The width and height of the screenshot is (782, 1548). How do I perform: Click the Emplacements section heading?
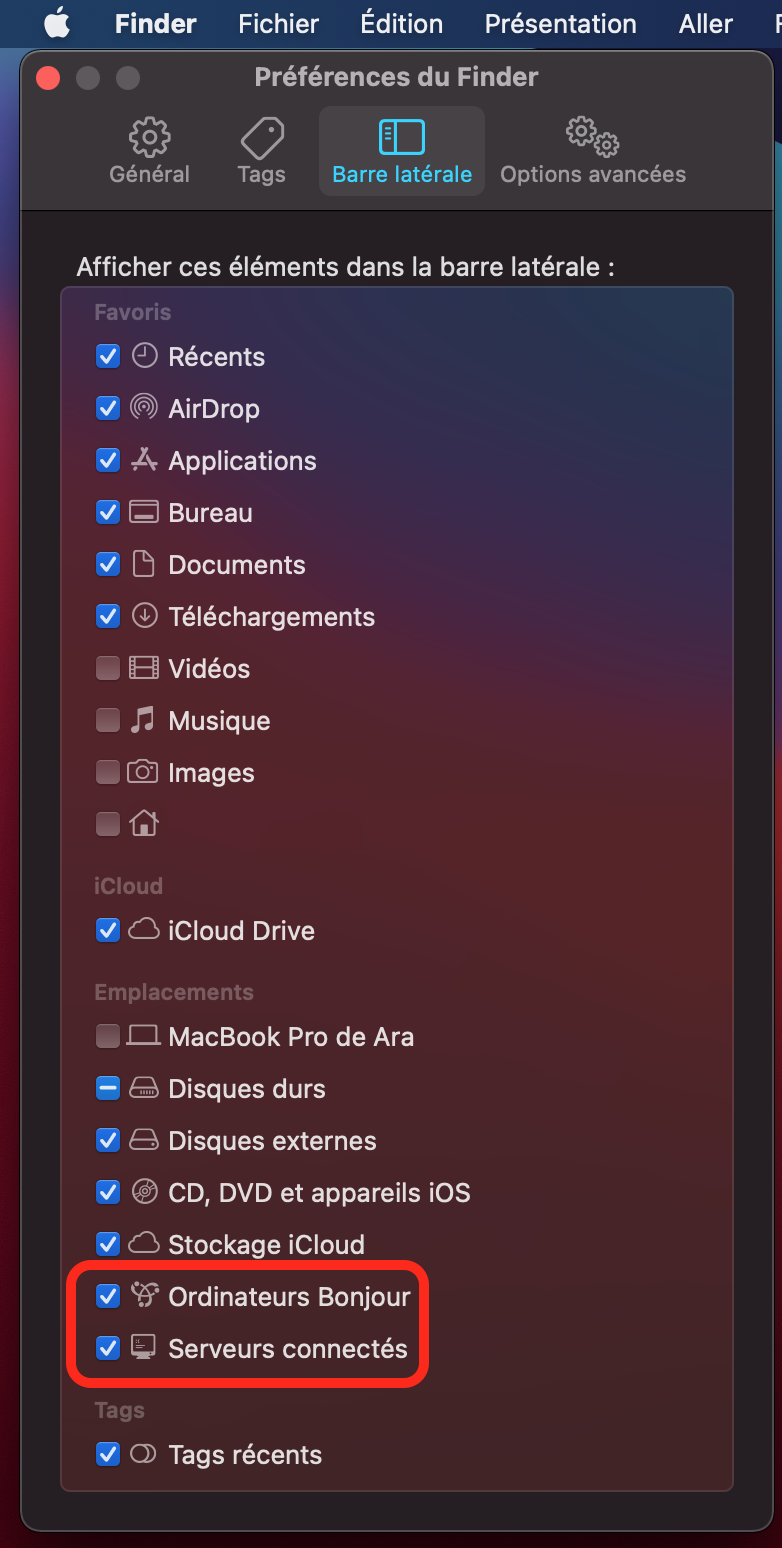tap(174, 992)
